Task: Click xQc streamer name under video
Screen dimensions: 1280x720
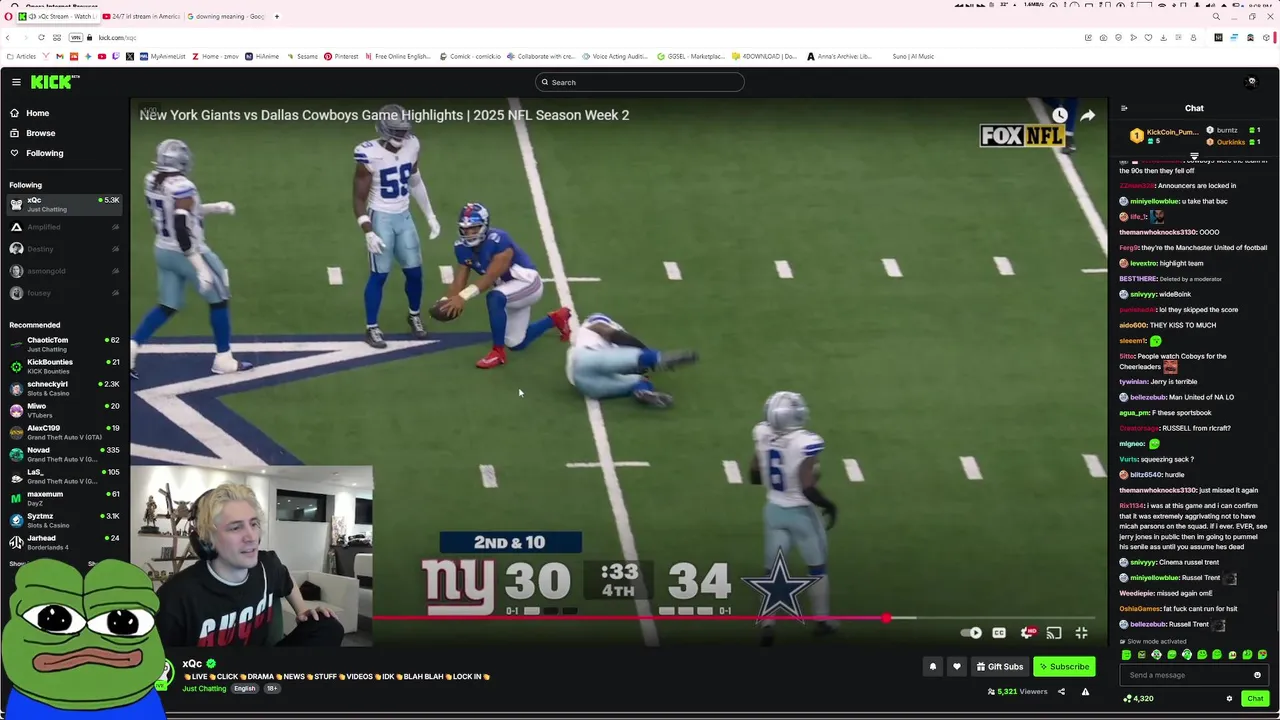Action: [192, 663]
